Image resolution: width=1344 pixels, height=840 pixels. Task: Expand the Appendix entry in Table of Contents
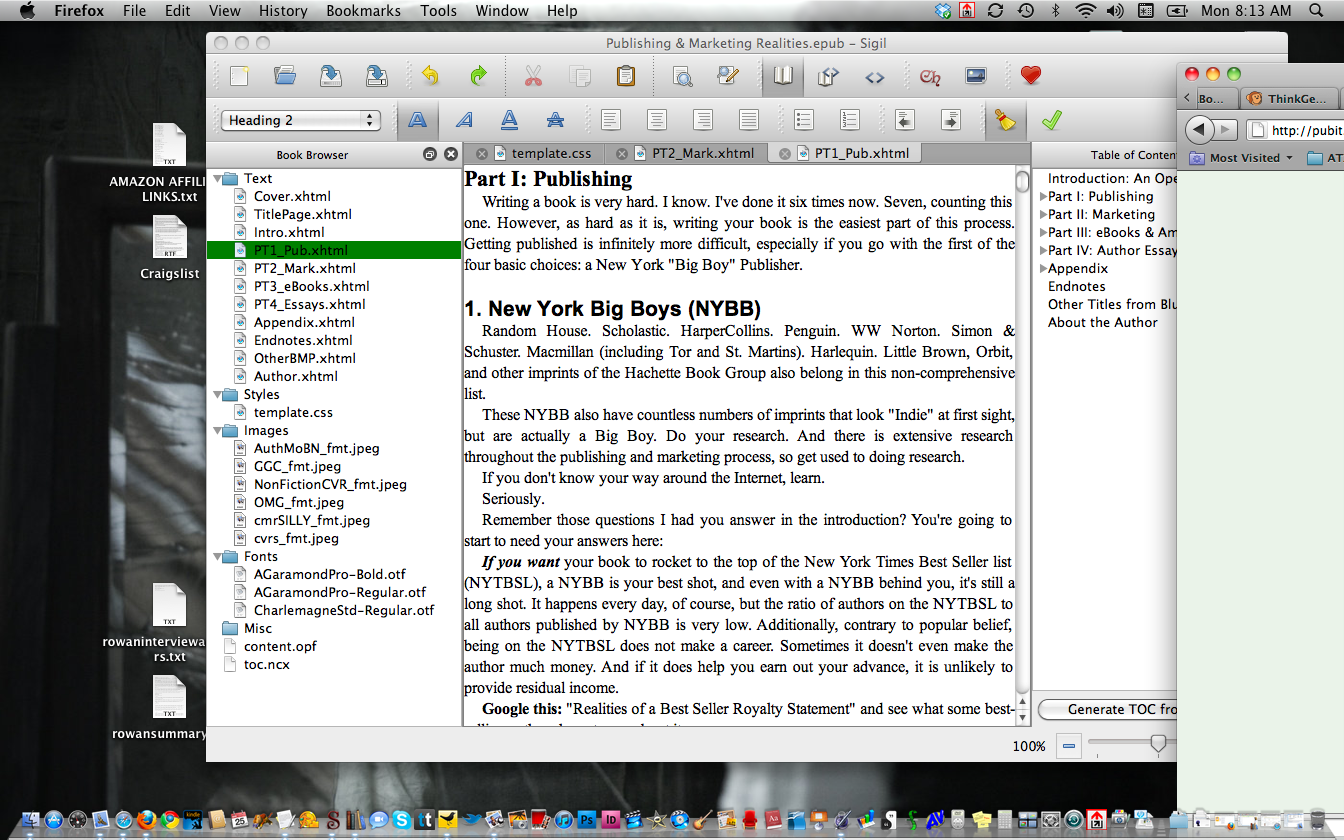pos(1043,268)
